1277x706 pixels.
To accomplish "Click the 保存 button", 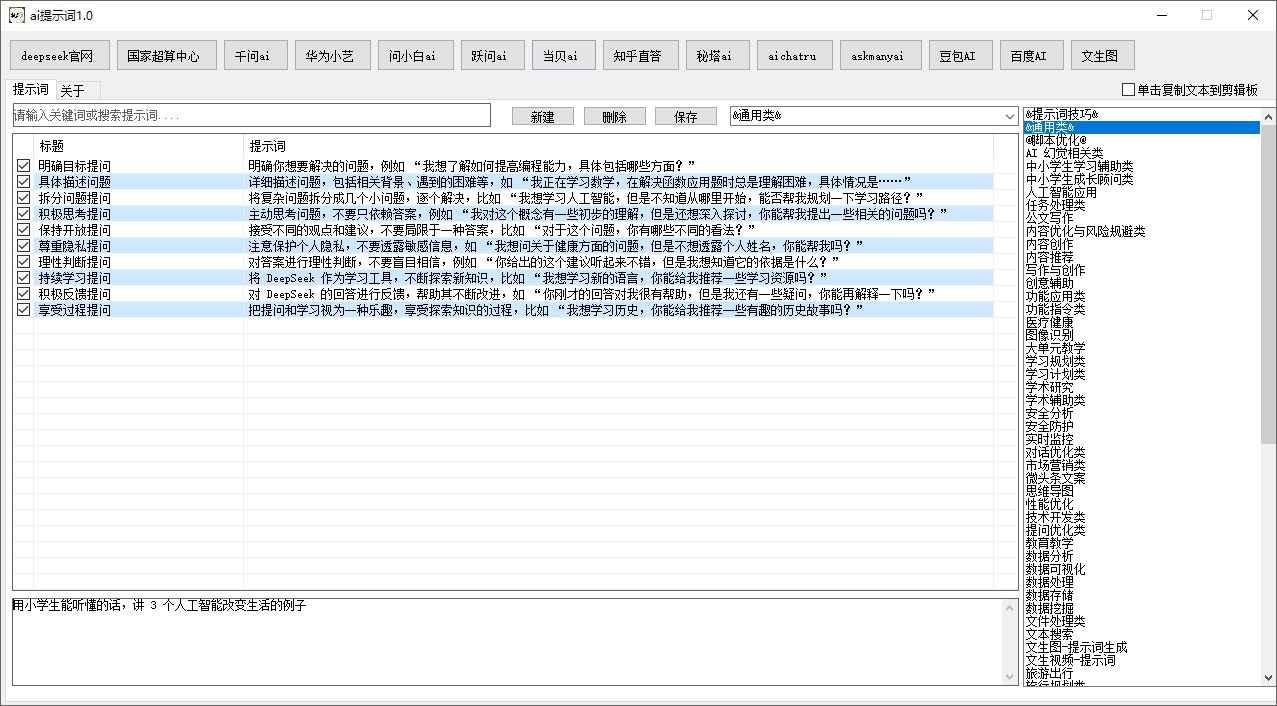I will (685, 115).
